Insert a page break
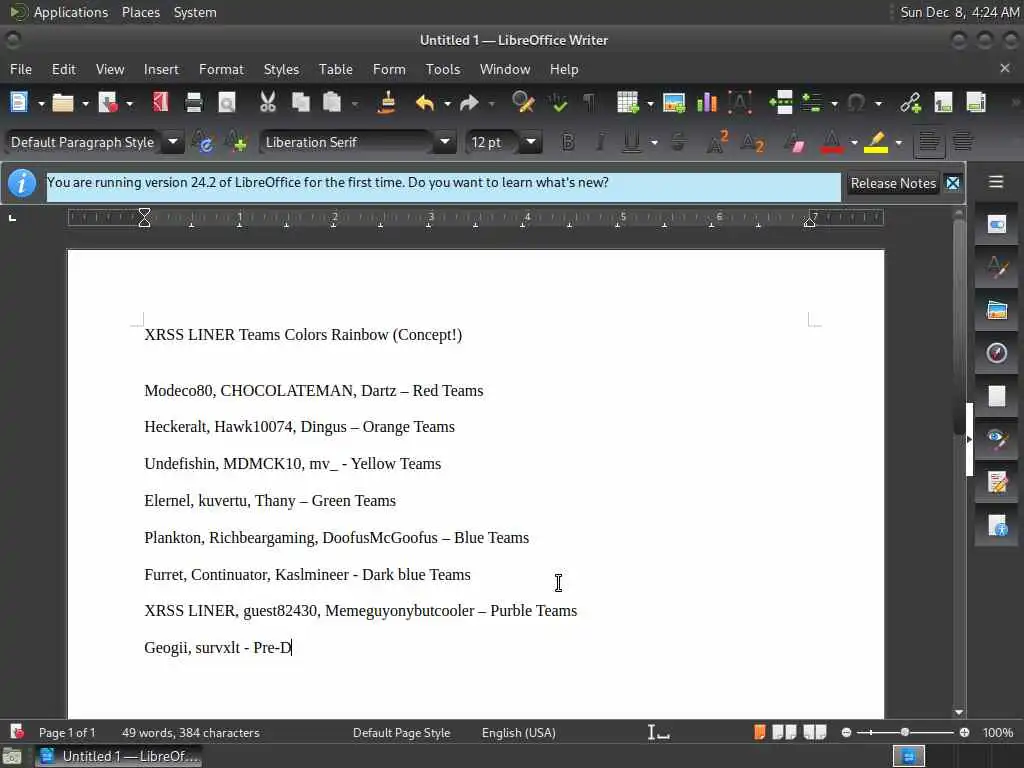1024x768 pixels. pos(781,103)
